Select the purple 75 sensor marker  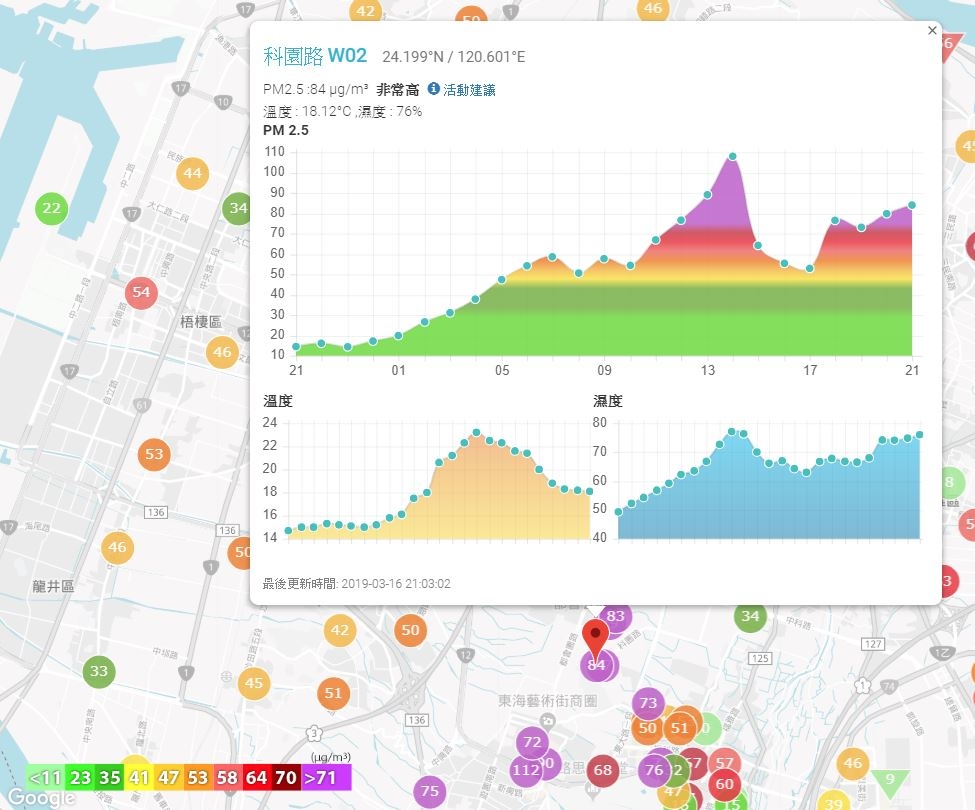(x=430, y=791)
